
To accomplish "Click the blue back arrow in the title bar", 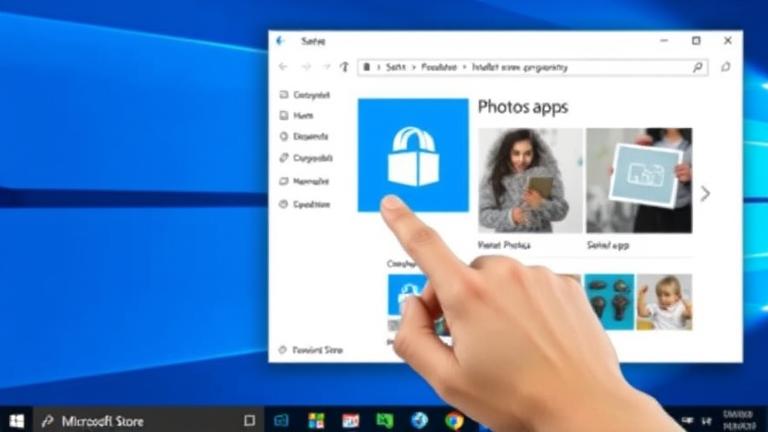I will tap(280, 41).
